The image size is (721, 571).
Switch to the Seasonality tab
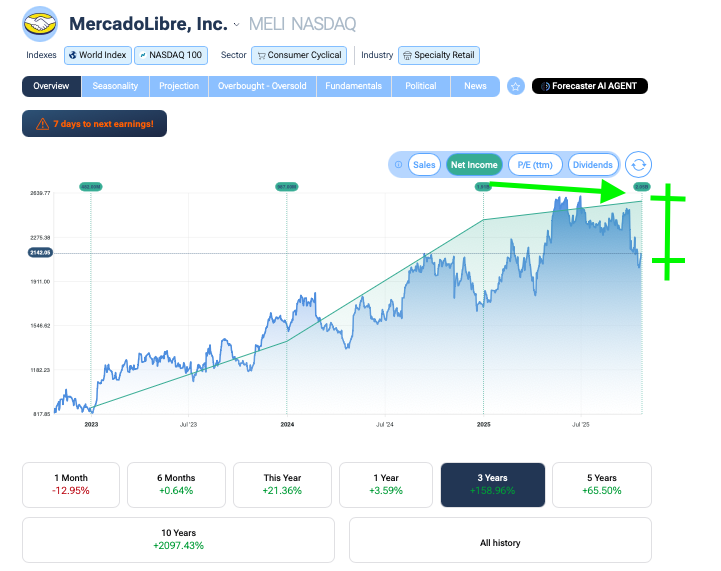(x=115, y=87)
